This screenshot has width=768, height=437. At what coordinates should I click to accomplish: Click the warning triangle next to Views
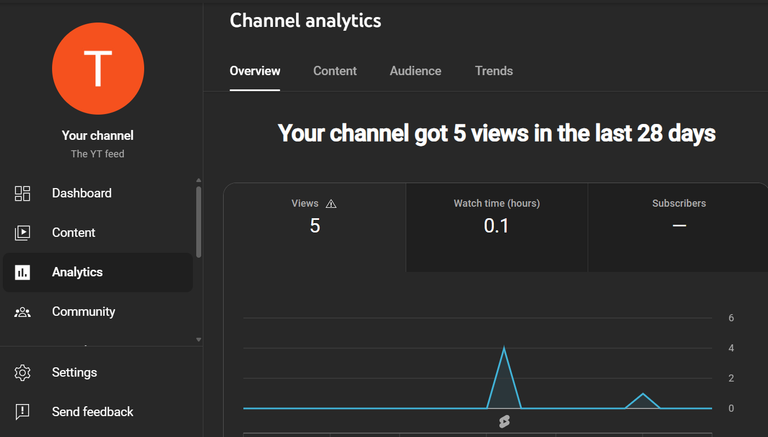(x=331, y=204)
